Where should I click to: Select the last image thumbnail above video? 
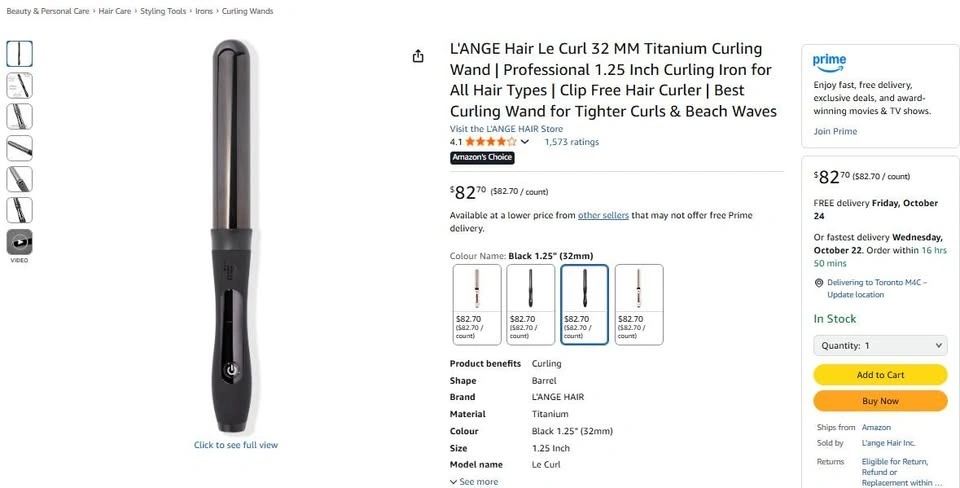[x=20, y=210]
